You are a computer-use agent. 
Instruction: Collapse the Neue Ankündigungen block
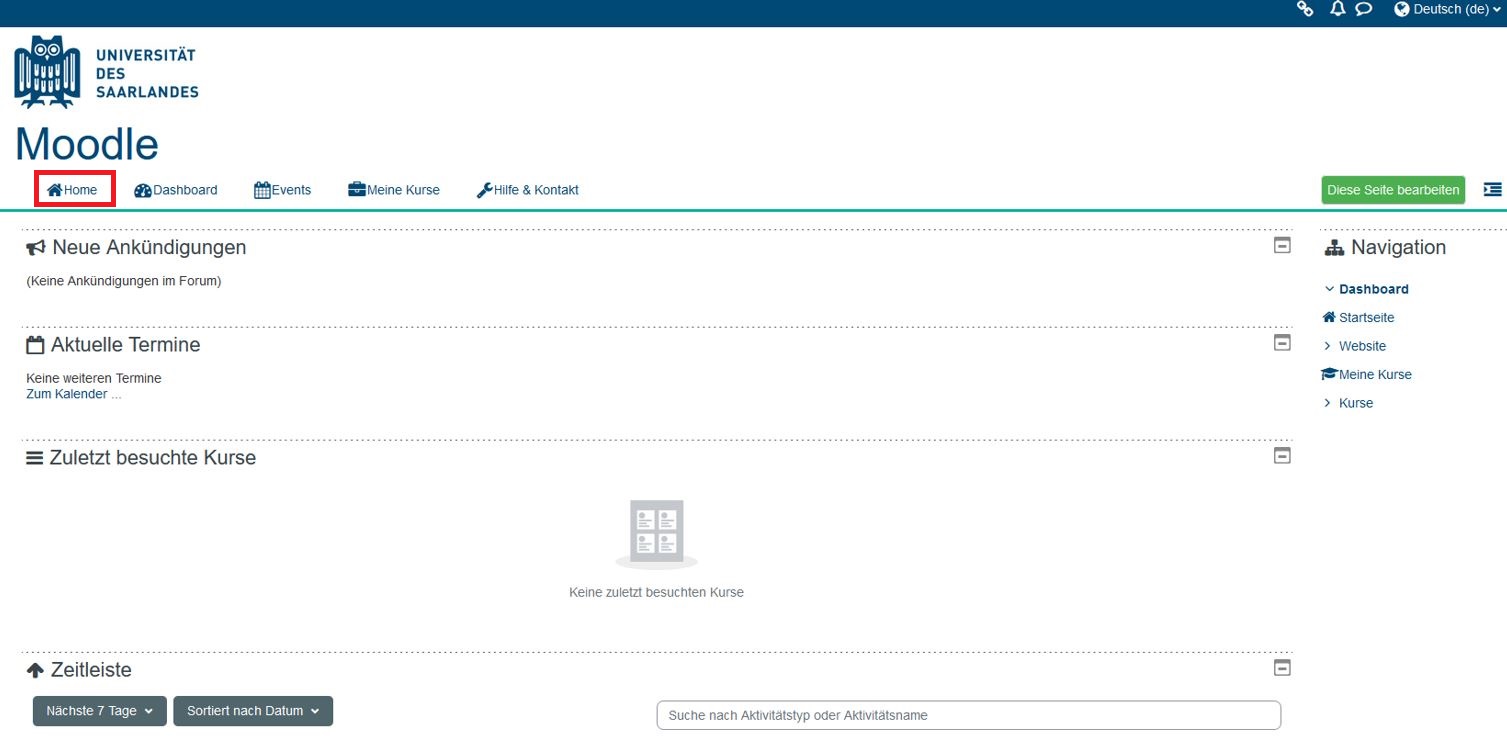(x=1282, y=245)
